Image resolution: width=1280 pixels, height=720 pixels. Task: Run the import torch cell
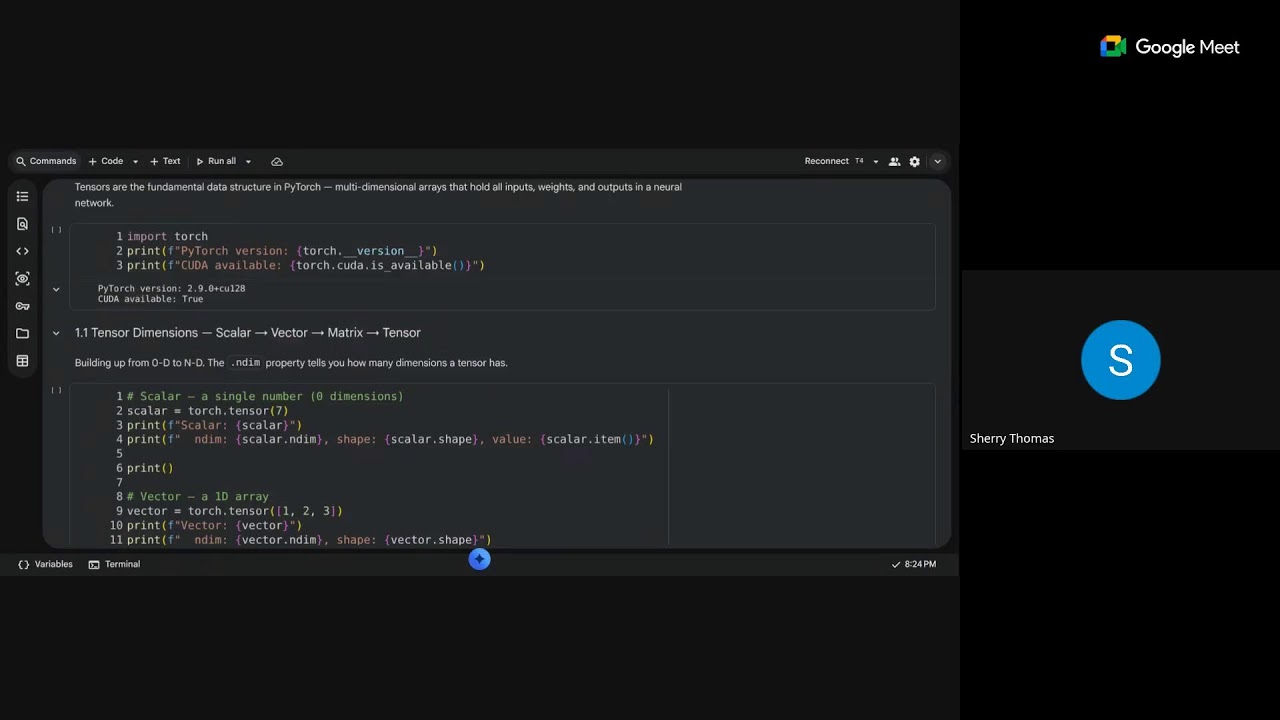56,230
